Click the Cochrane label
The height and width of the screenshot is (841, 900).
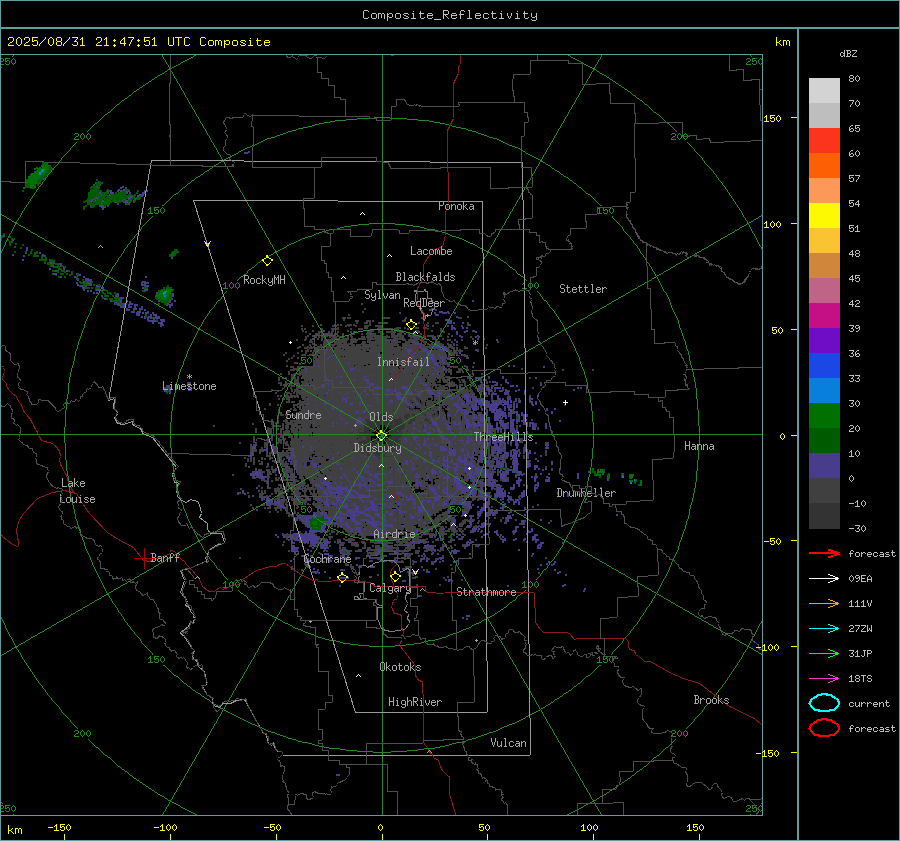point(327,559)
